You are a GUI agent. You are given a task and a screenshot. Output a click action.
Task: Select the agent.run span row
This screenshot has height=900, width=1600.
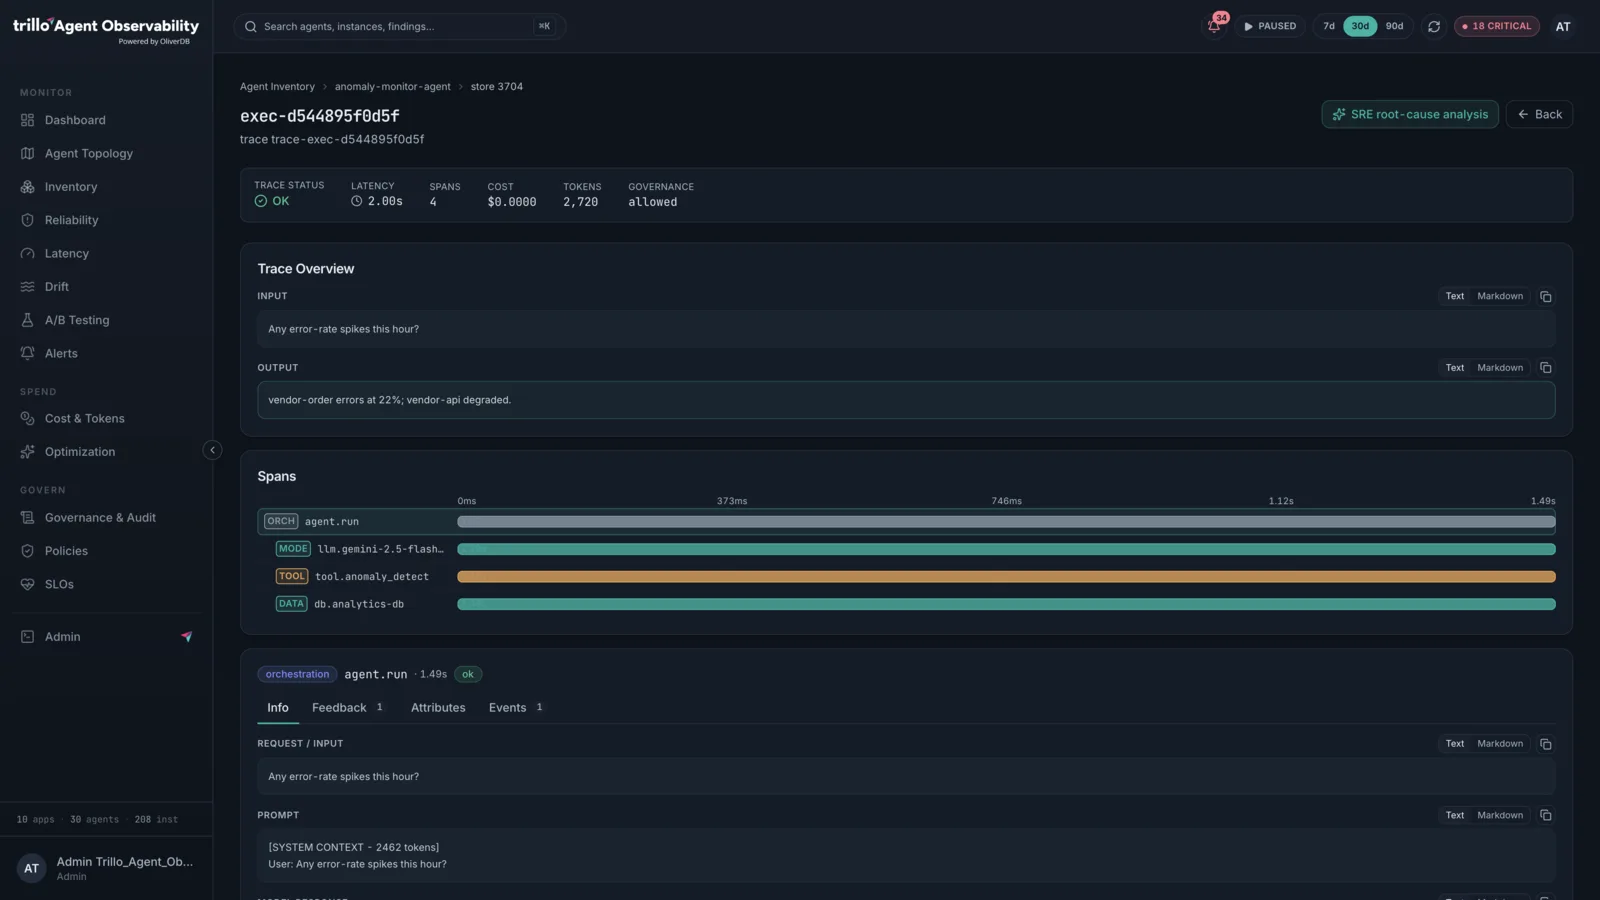pos(906,521)
